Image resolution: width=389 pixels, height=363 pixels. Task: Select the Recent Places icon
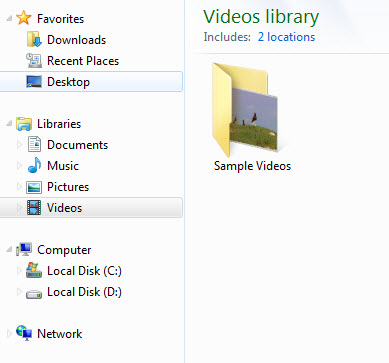pos(34,60)
